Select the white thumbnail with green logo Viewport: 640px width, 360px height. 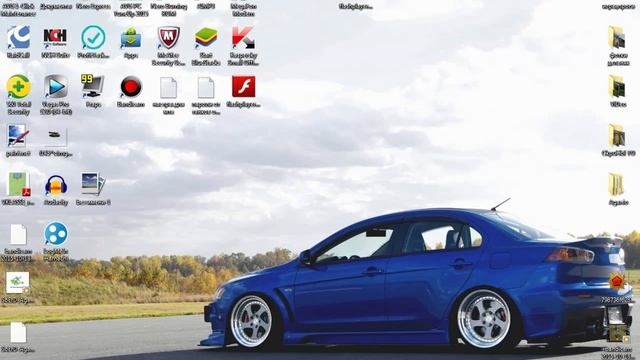[x=18, y=282]
